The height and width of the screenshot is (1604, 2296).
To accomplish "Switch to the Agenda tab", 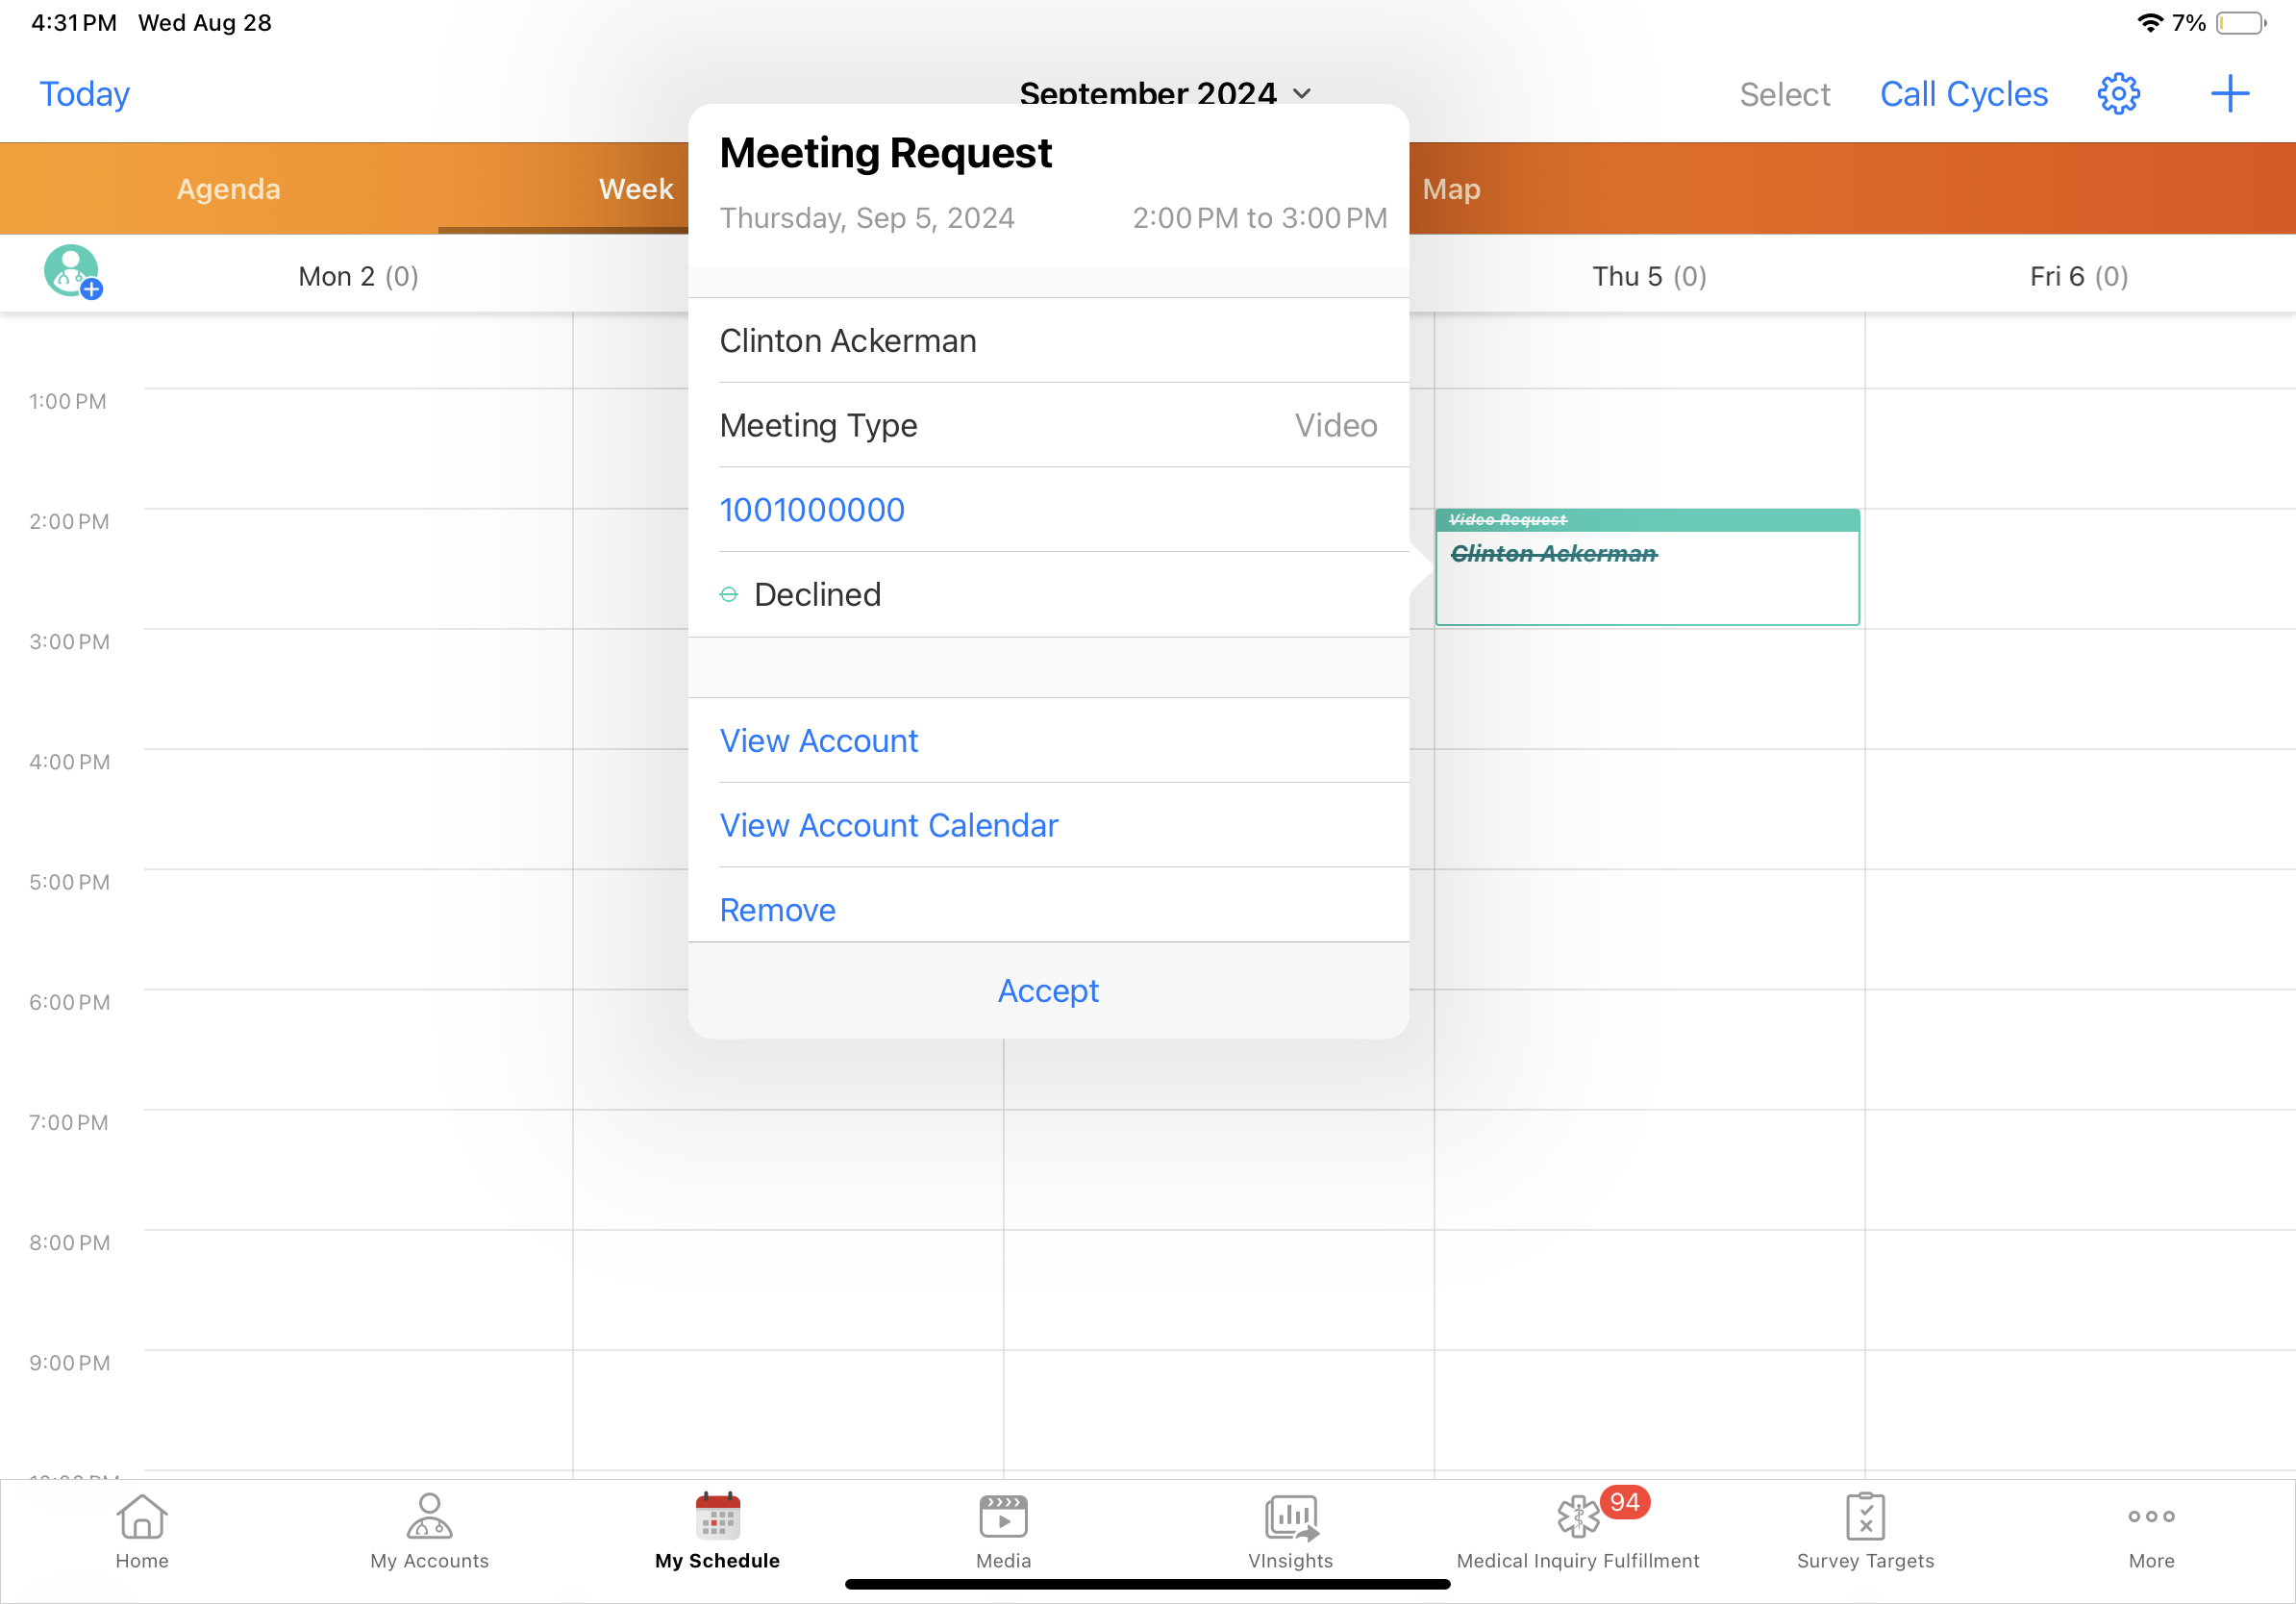I will [228, 189].
